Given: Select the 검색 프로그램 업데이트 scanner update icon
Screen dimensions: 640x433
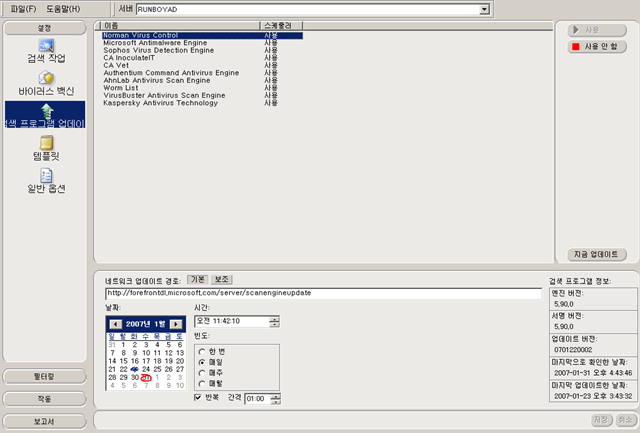Looking at the screenshot, I should (x=45, y=115).
